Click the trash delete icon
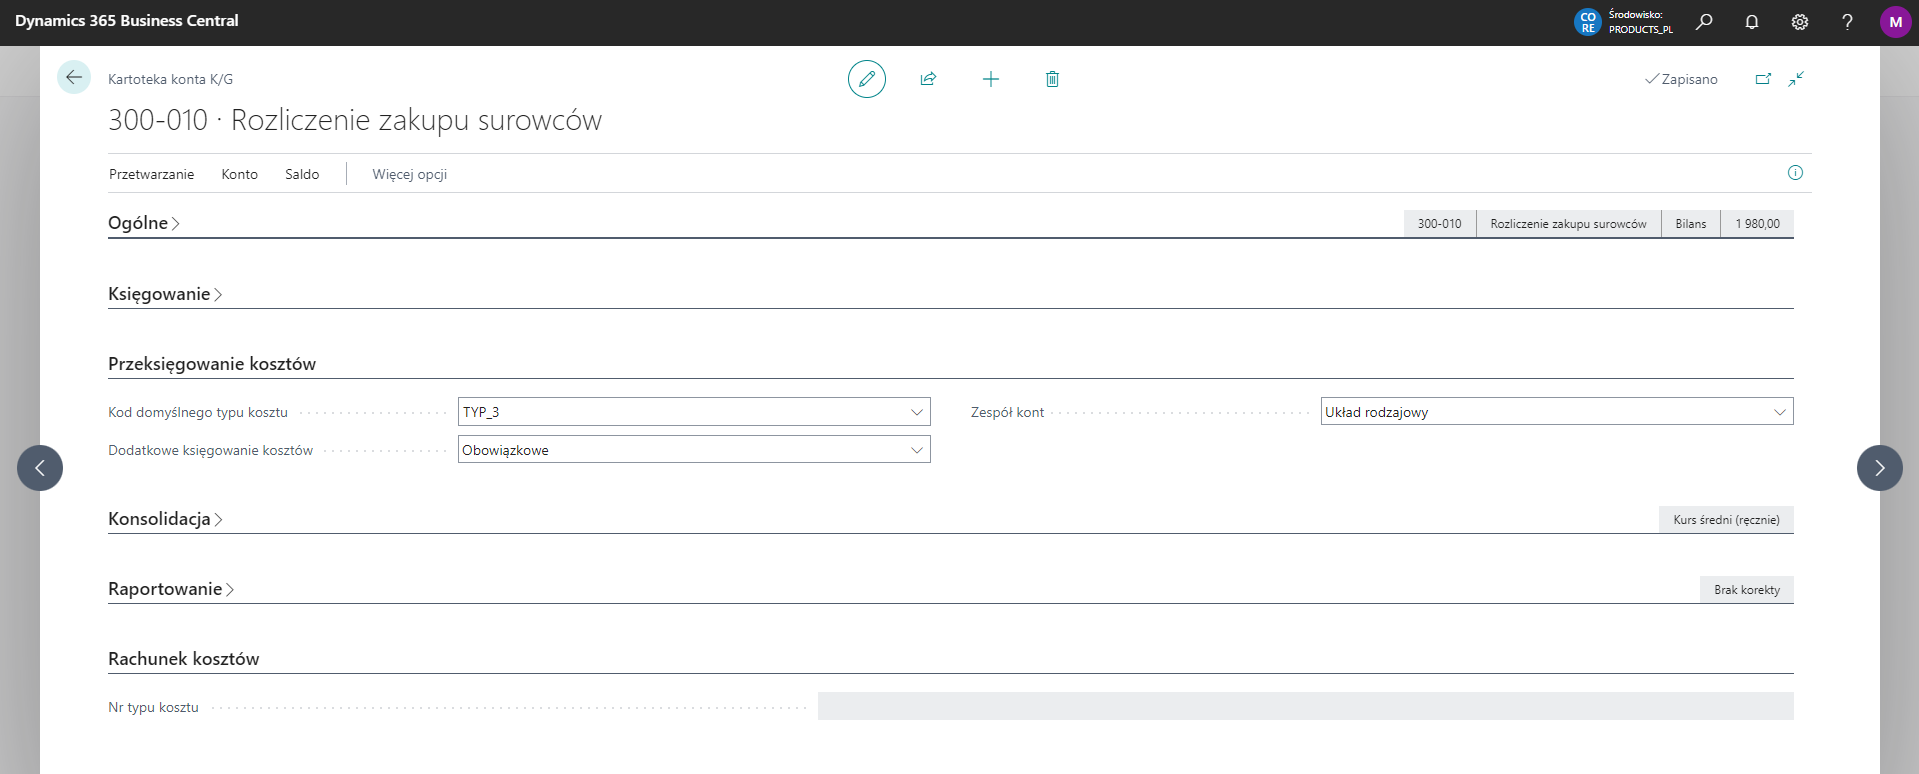This screenshot has height=774, width=1919. pyautogui.click(x=1052, y=79)
